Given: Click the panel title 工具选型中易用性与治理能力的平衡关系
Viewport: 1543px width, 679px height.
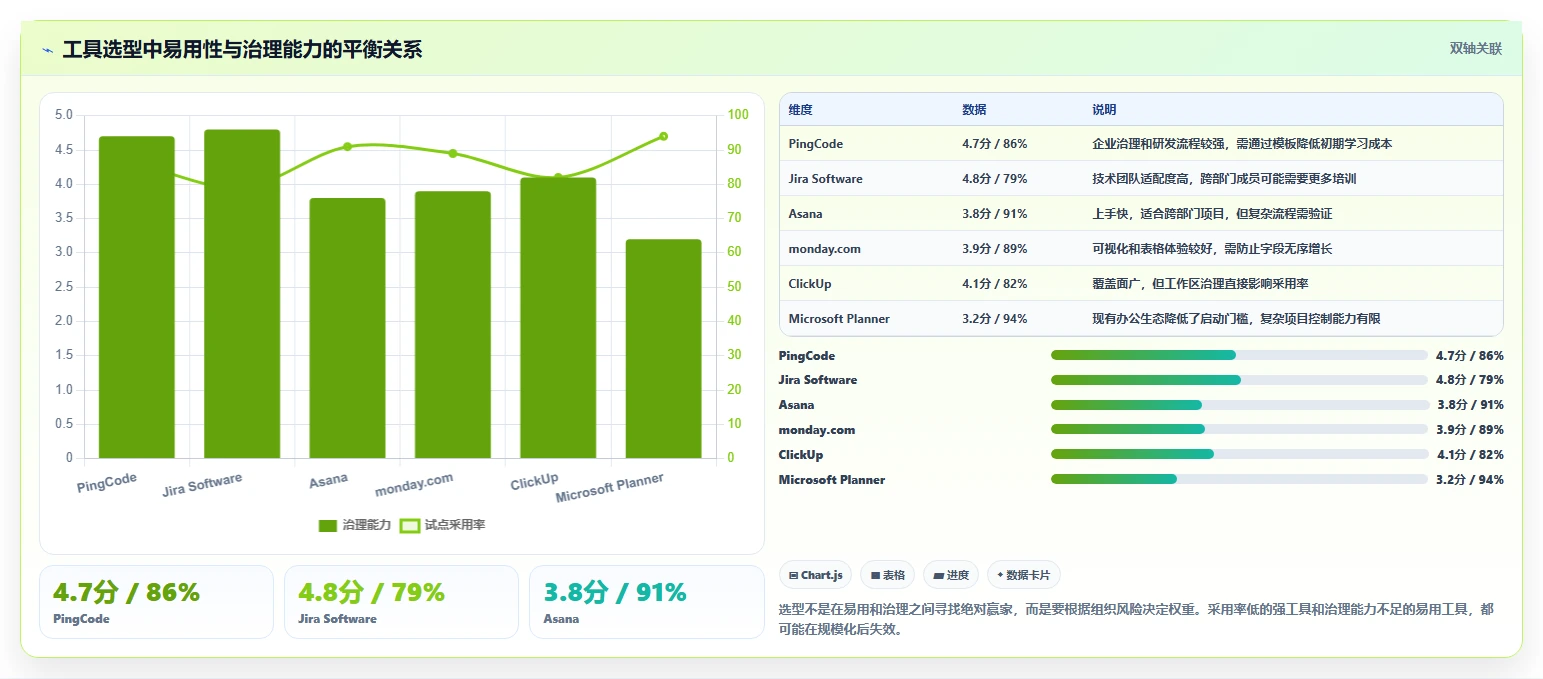Looking at the screenshot, I should pos(242,49).
